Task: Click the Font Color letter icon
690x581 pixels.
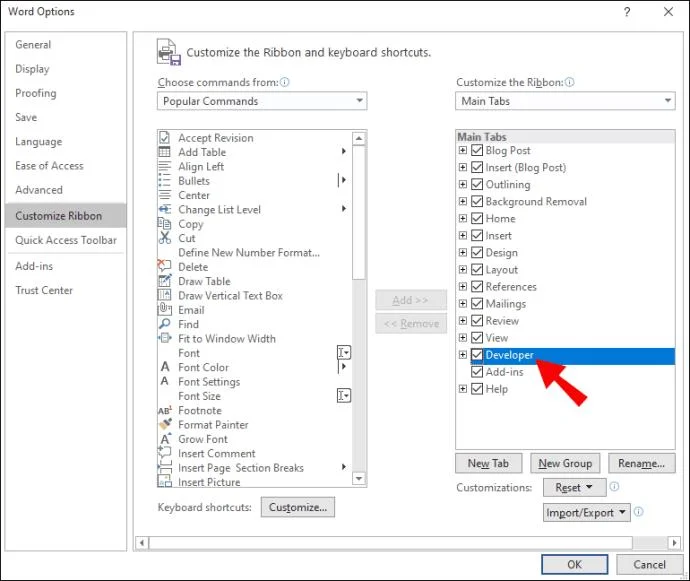Action: (x=165, y=367)
